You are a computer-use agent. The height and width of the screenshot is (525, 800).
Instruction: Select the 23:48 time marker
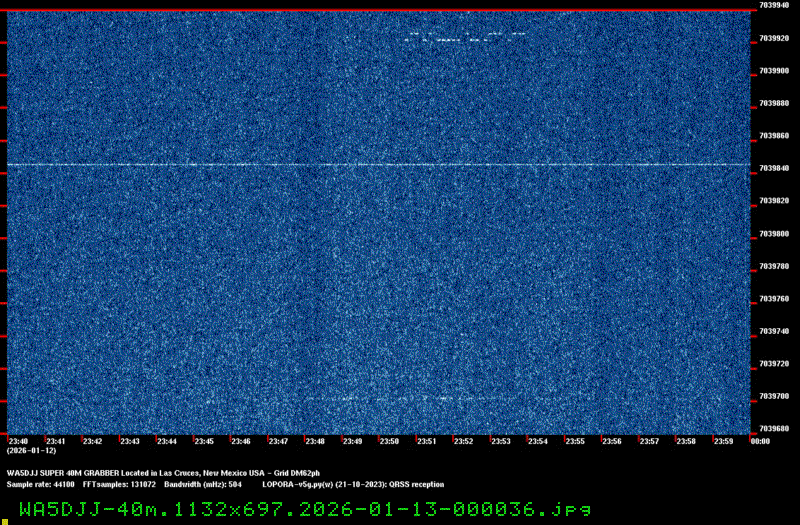[x=315, y=441]
